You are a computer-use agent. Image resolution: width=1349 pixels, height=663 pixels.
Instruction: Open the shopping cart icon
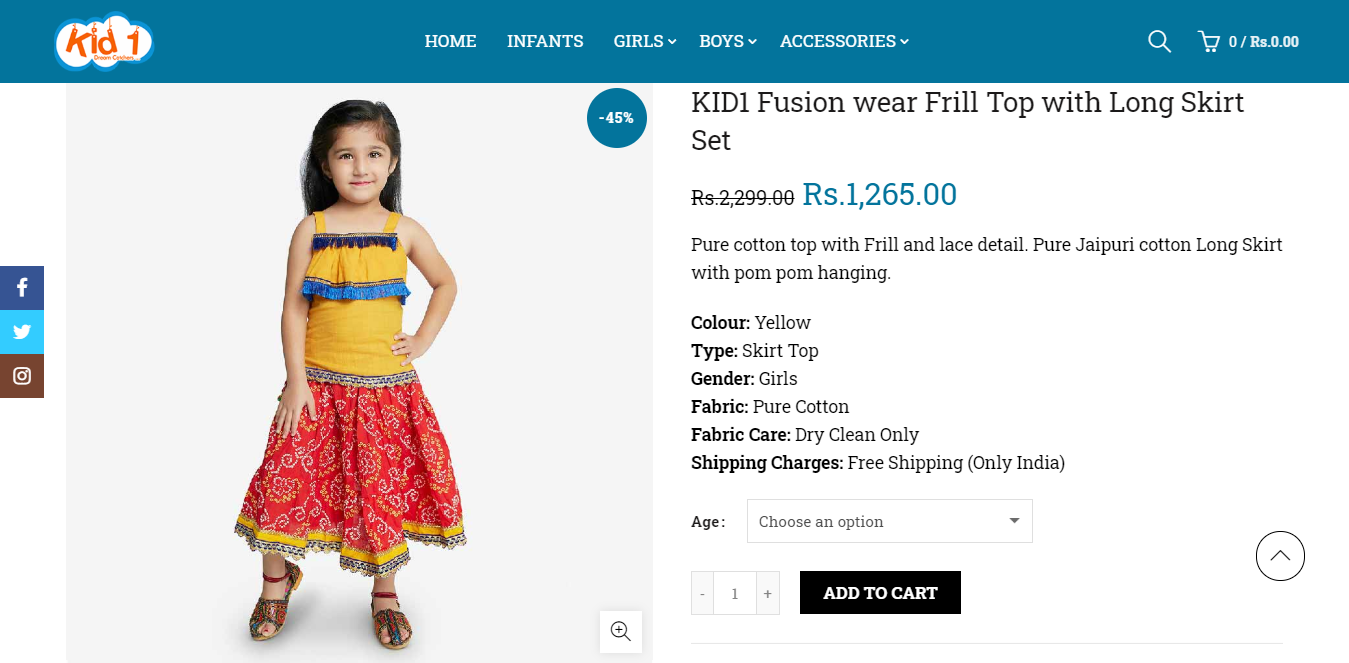pyautogui.click(x=1209, y=41)
